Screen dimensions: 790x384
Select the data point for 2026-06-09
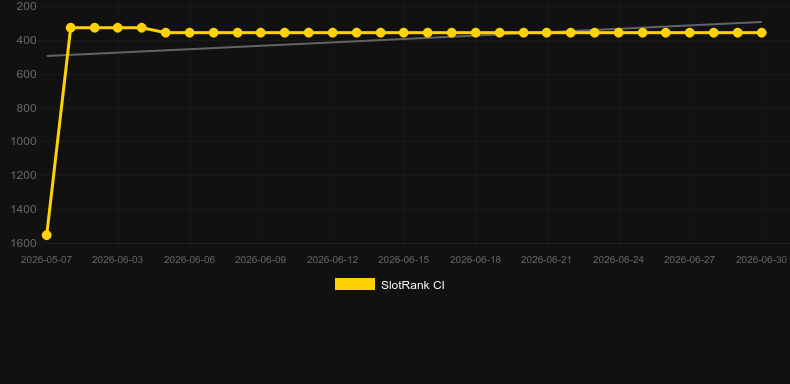pos(260,33)
